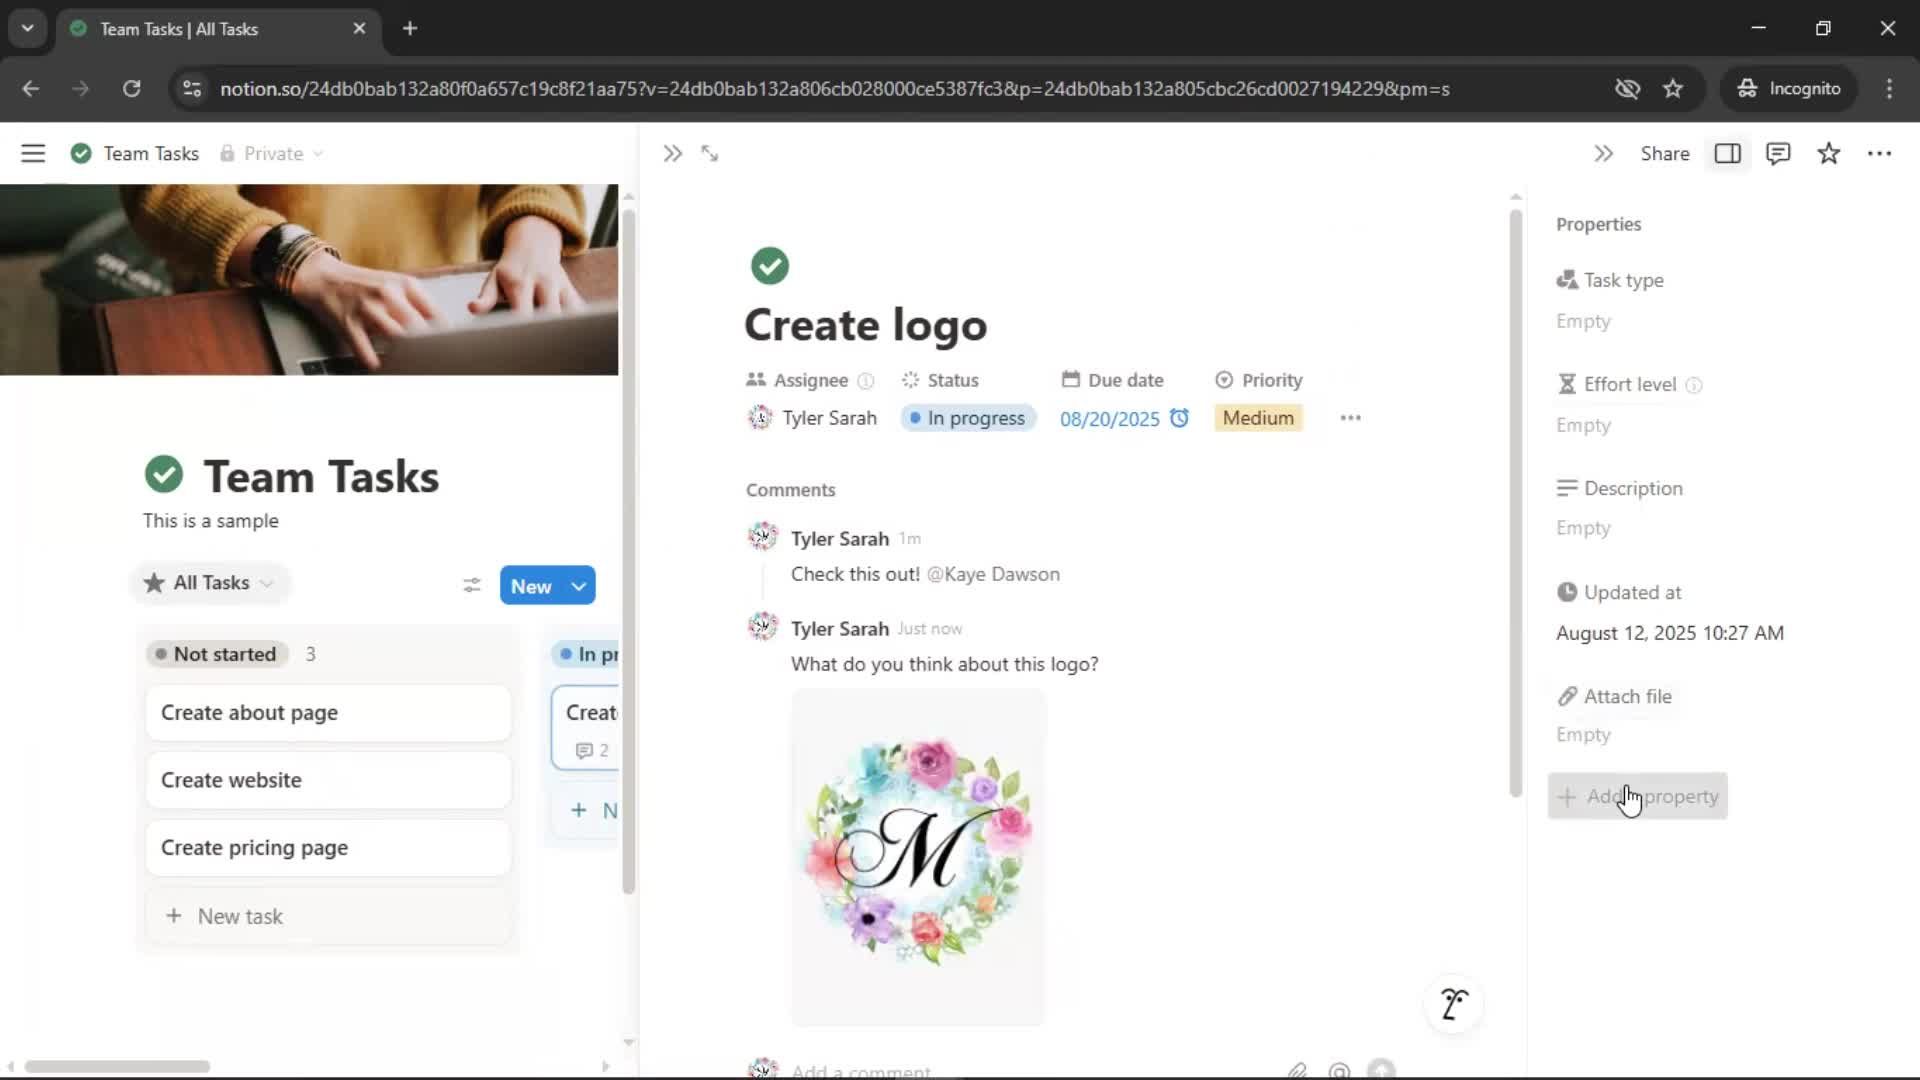Open site information icon in address bar
Viewport: 1920px width, 1080px height.
[x=191, y=88]
